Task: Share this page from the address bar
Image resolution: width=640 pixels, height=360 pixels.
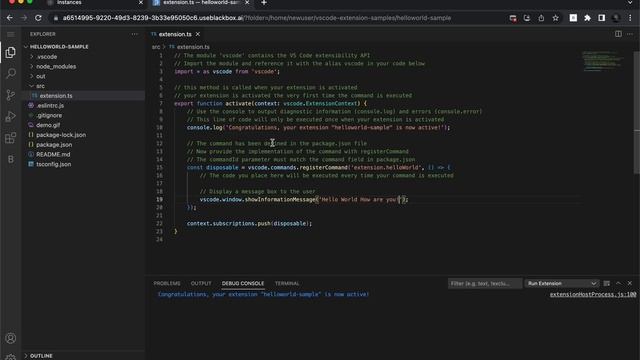Action: pos(541,18)
